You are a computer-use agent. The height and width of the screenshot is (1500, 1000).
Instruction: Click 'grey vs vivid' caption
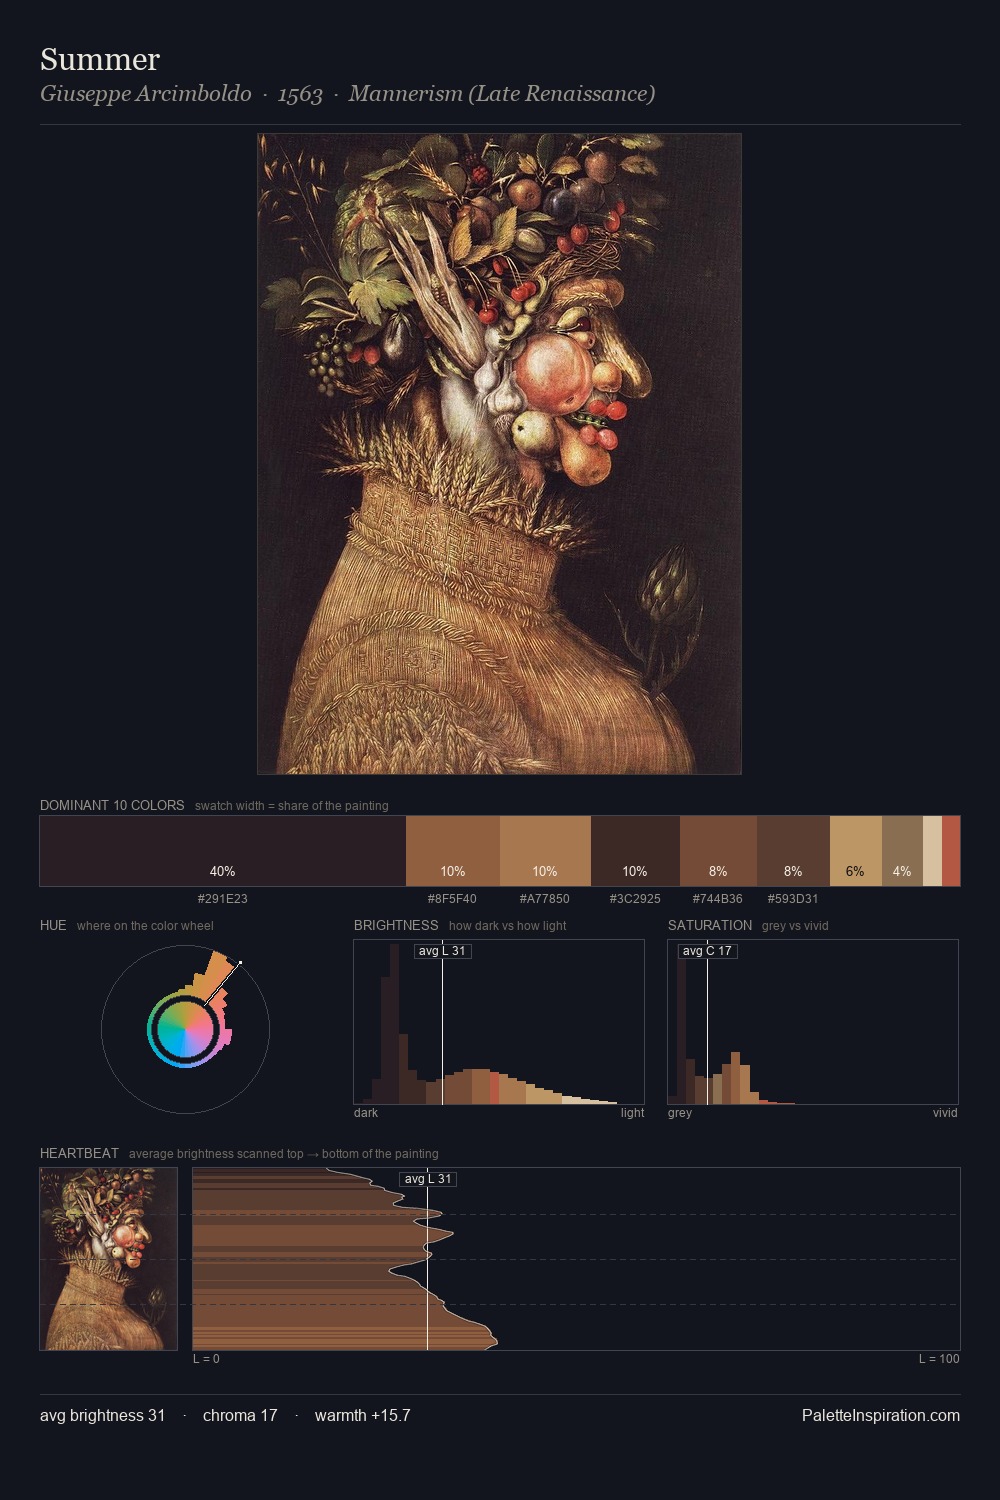(x=795, y=926)
